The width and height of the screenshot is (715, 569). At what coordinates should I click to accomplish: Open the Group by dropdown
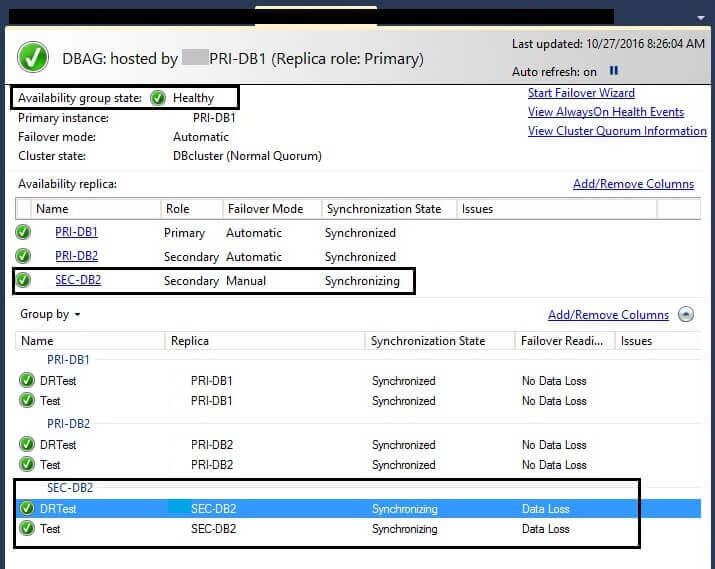point(50,314)
